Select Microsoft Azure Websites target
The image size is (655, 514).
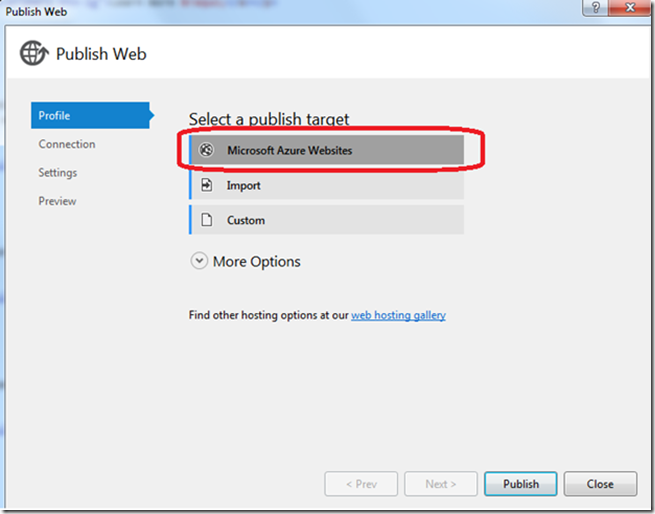click(x=327, y=150)
